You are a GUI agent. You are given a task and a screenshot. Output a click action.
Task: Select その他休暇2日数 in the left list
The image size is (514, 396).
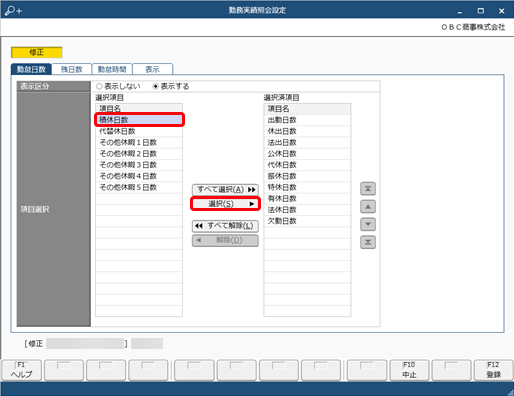[x=139, y=154]
